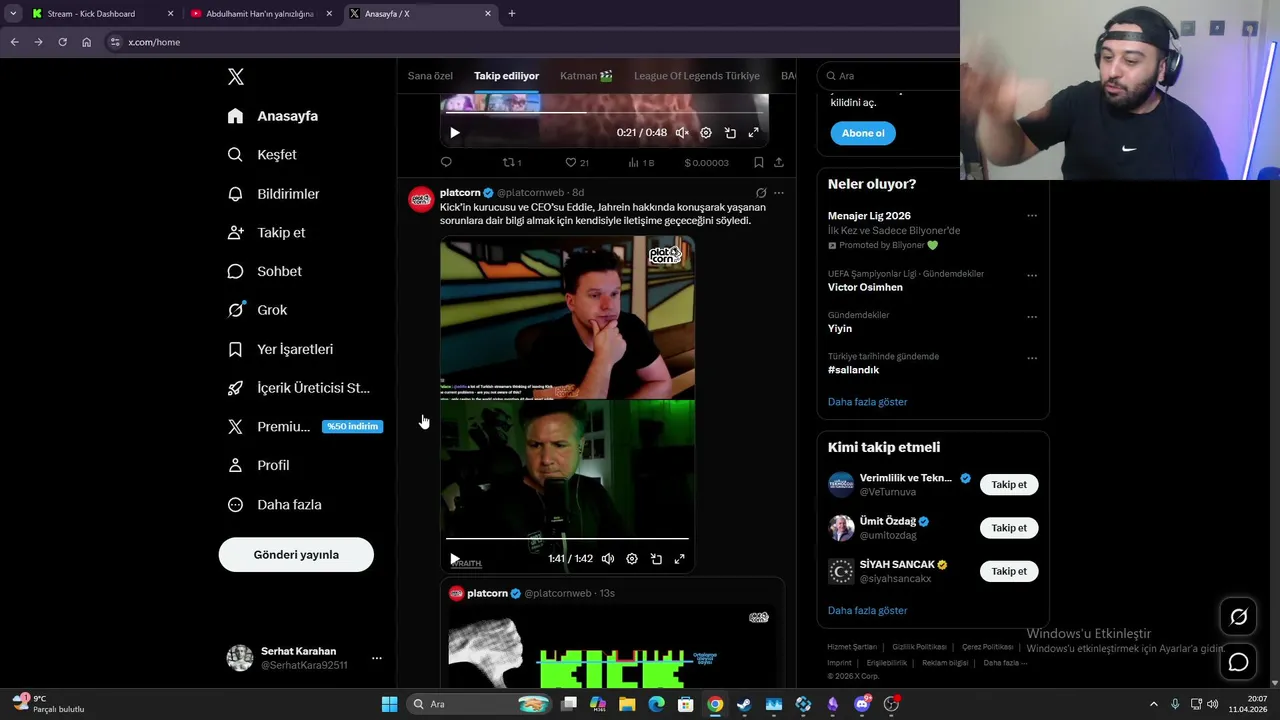The width and height of the screenshot is (1280, 720).
Task: Enter fullscreen on the 0:48 video
Action: pyautogui.click(x=753, y=133)
